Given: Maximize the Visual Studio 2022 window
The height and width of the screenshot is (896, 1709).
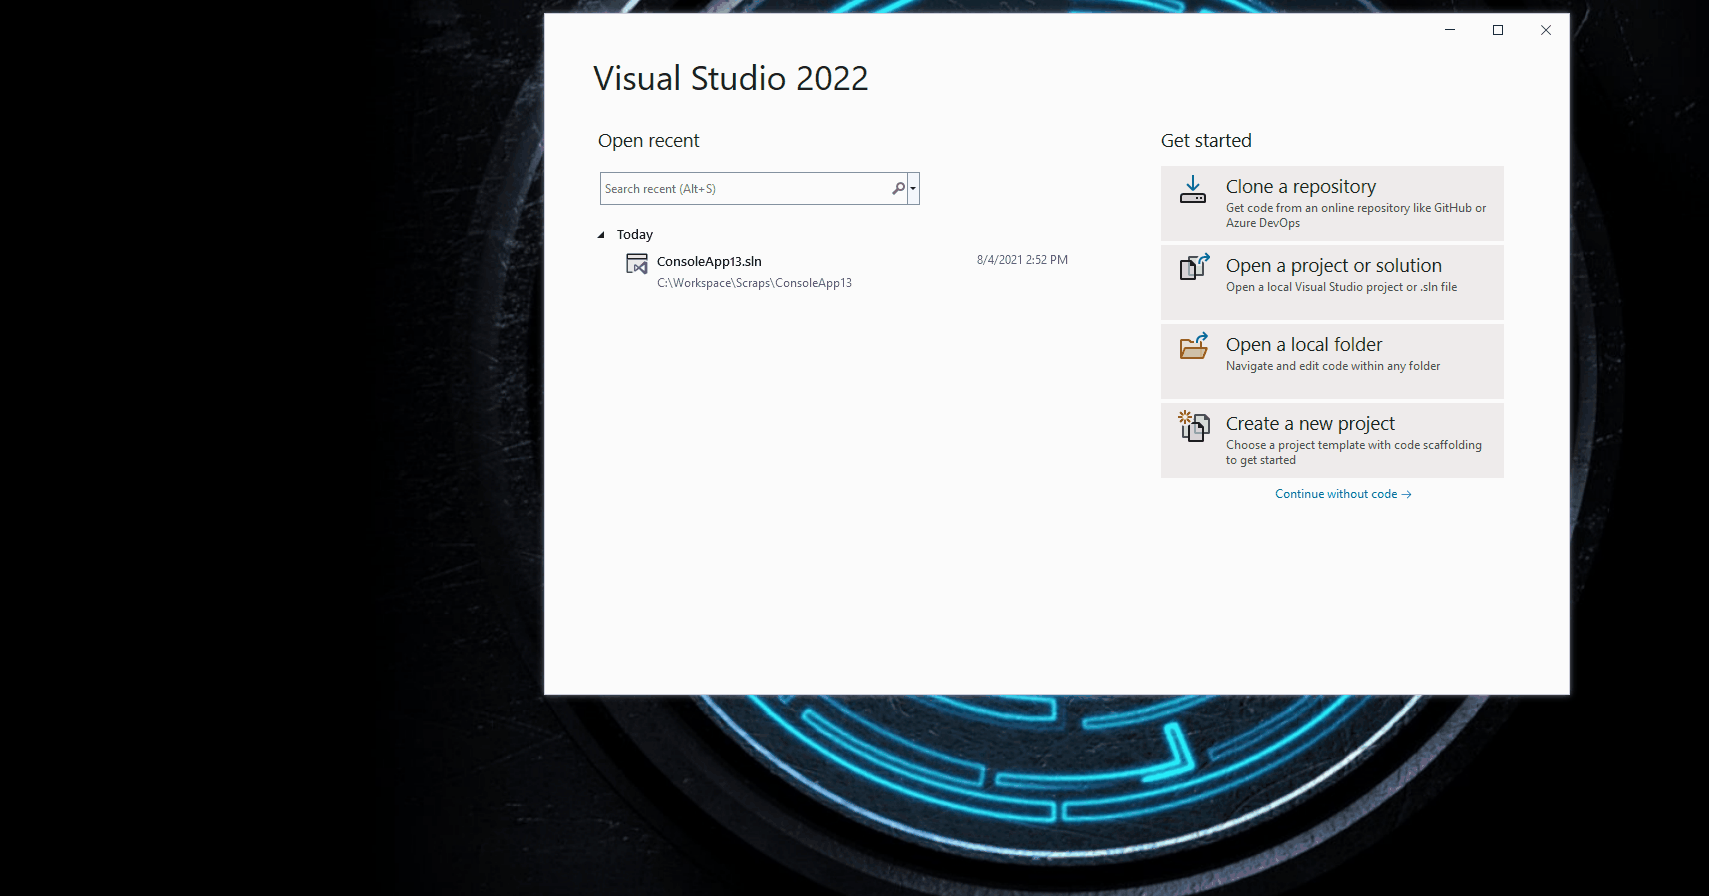Looking at the screenshot, I should point(1498,30).
